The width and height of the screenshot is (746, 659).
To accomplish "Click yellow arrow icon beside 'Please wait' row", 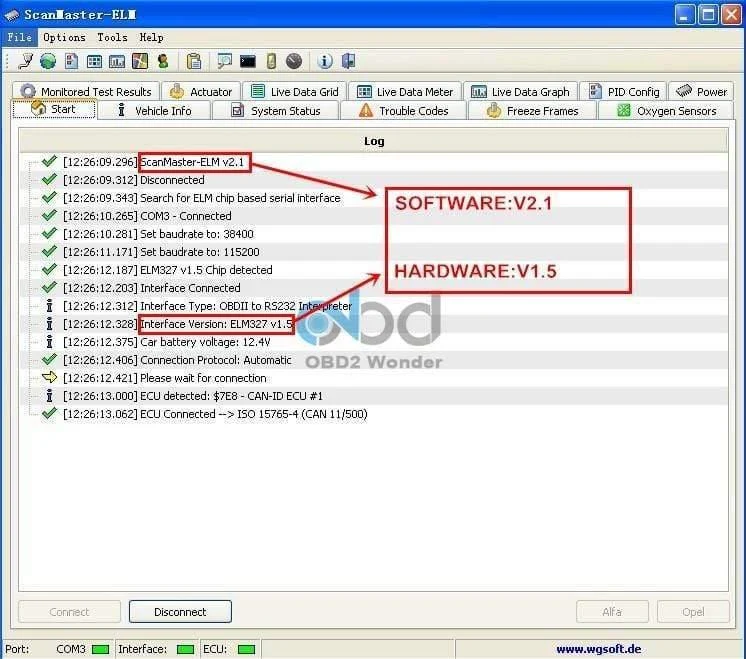I will (49, 378).
